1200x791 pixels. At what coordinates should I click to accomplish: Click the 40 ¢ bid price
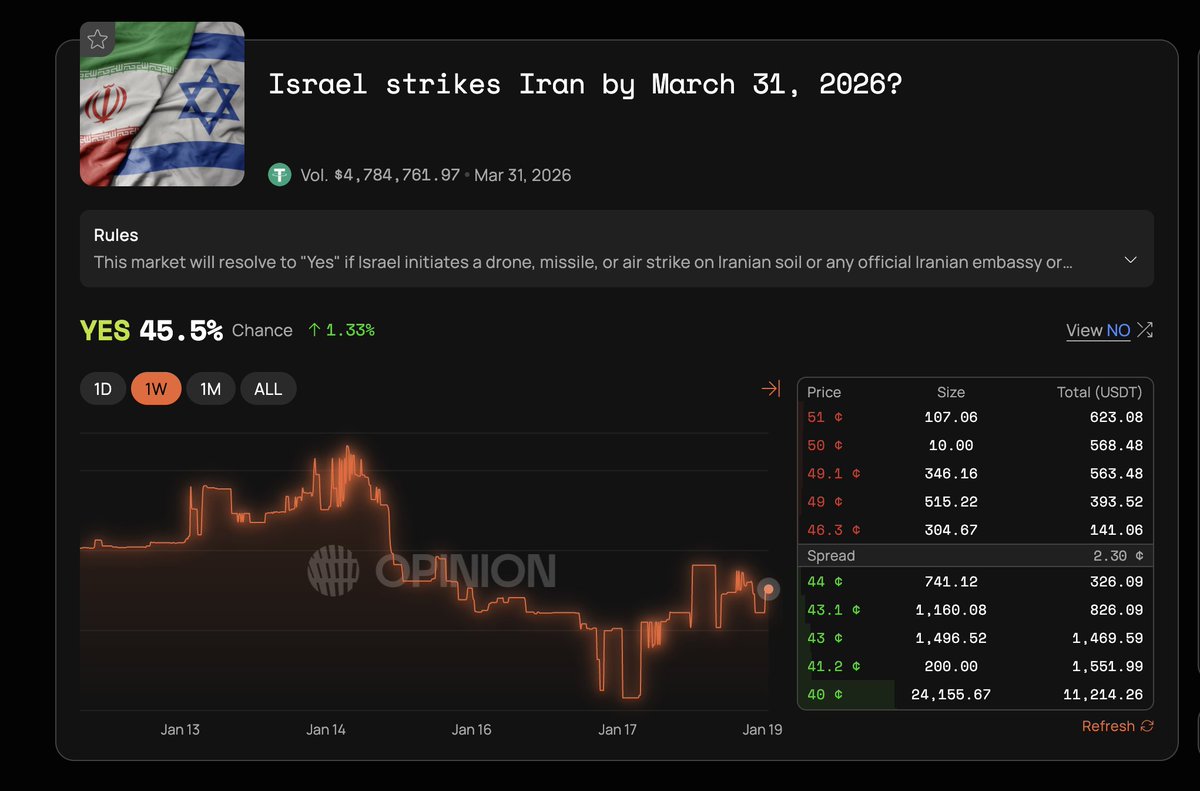(x=825, y=694)
